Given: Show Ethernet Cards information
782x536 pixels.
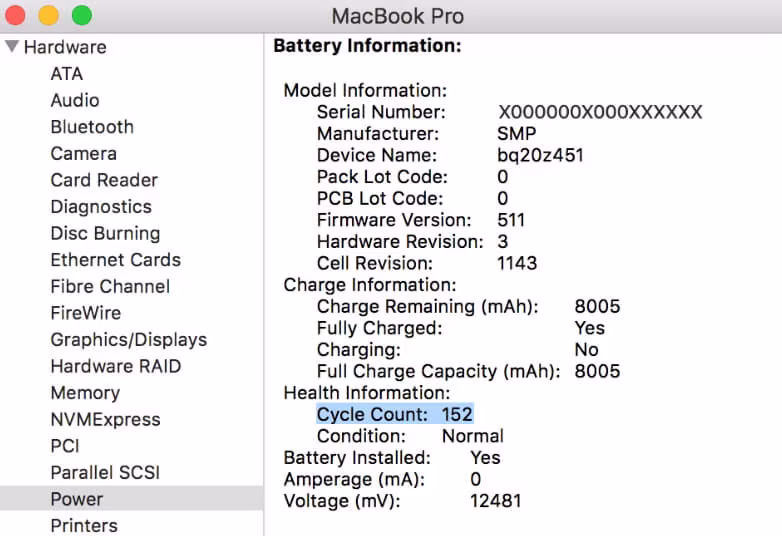Looking at the screenshot, I should coord(116,260).
